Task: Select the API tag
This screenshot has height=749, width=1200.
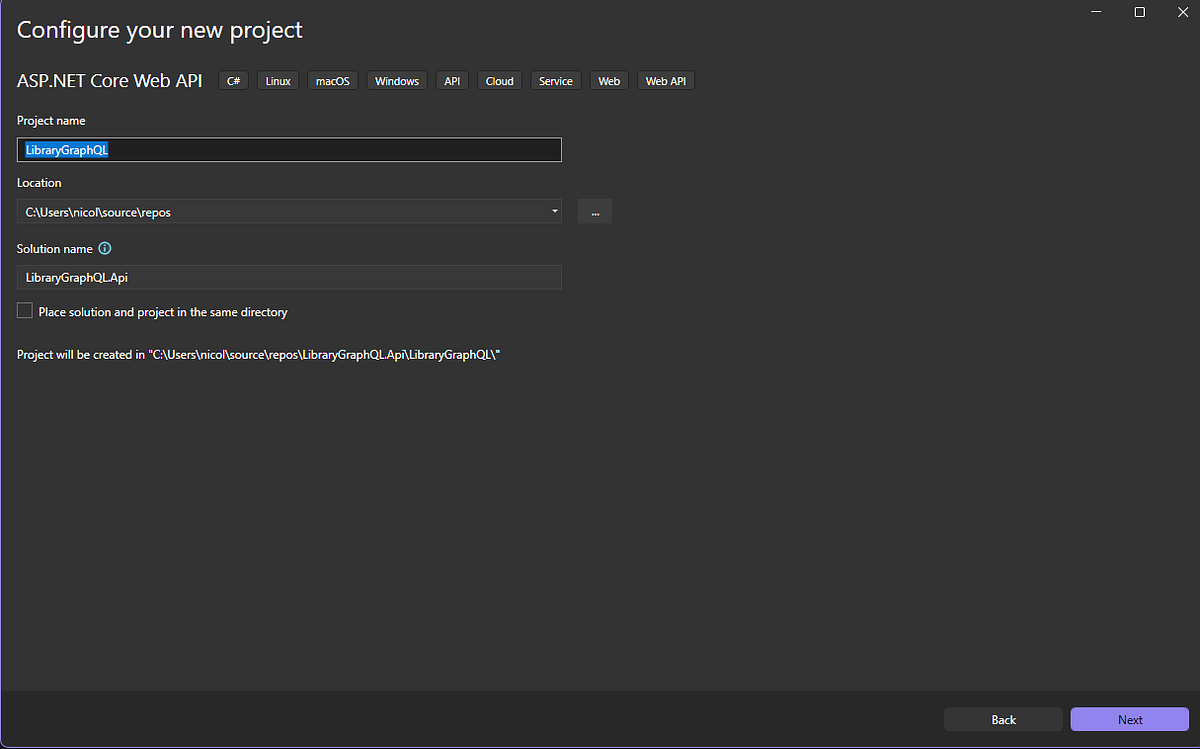Action: 451,80
